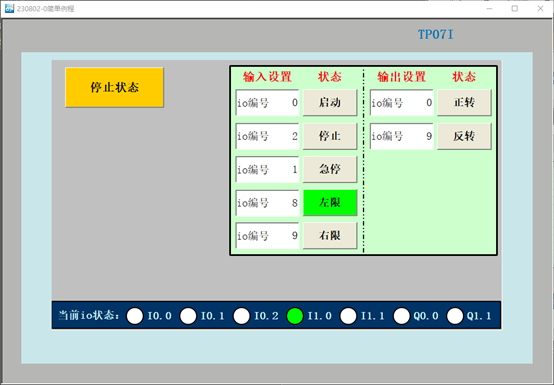Click the 正转 output status button

pyautogui.click(x=464, y=102)
